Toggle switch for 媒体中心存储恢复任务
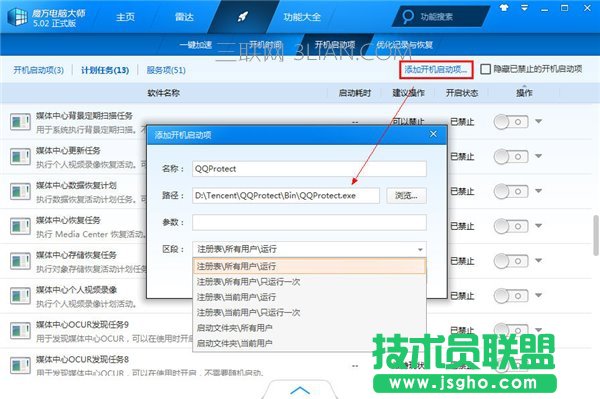 point(511,261)
